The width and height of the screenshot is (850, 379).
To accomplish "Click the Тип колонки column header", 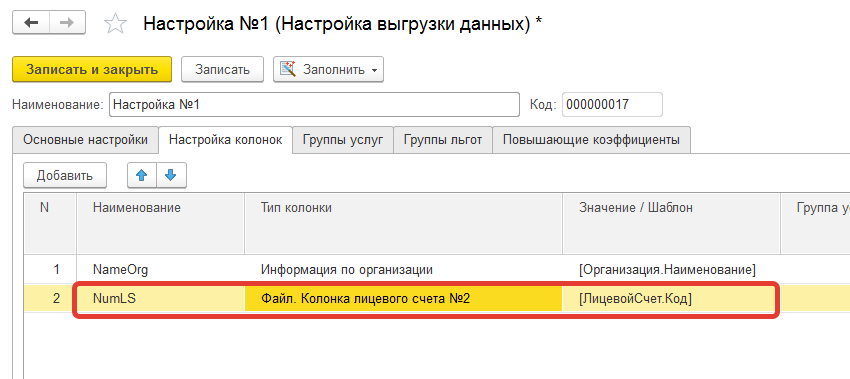I will point(403,223).
